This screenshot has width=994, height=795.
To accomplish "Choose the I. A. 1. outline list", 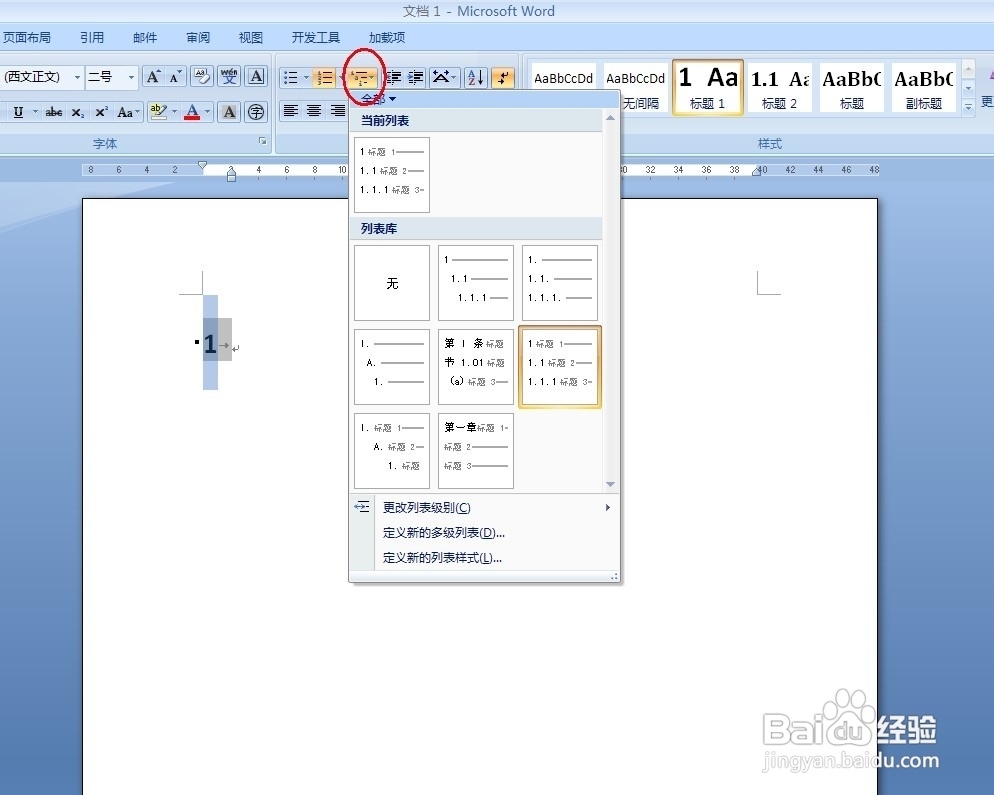I will (x=392, y=367).
